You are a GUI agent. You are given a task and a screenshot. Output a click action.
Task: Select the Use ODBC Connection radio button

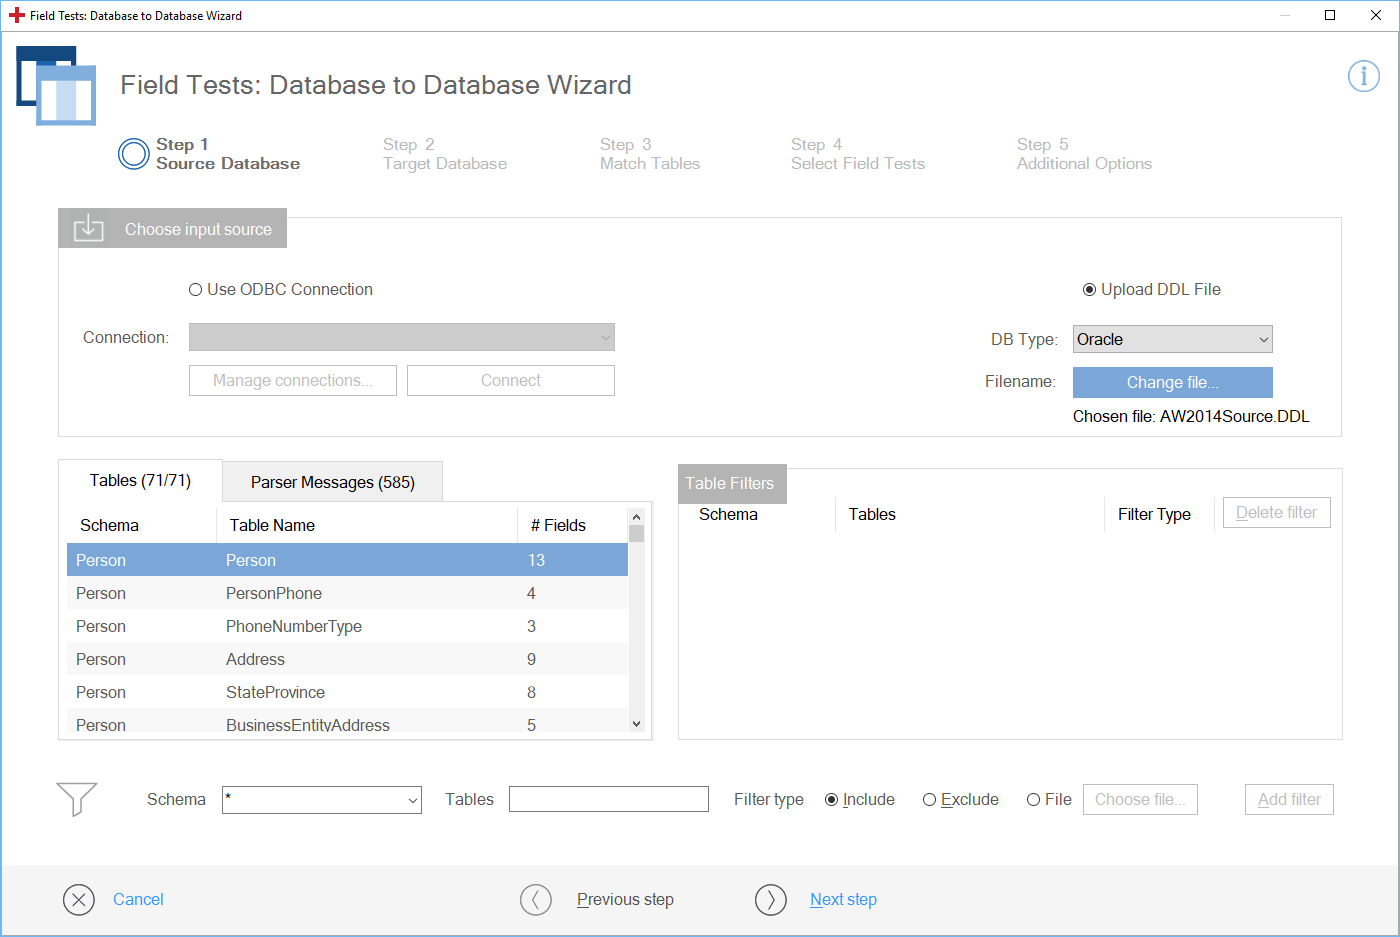click(x=196, y=290)
